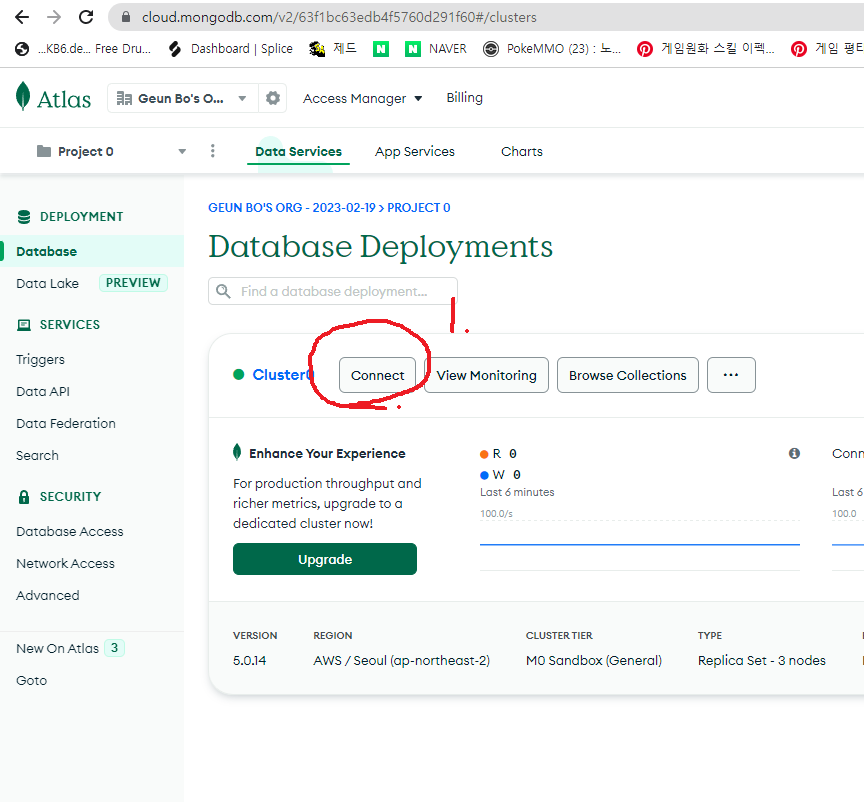Open Data Federation in the sidebar
The width and height of the screenshot is (864, 802).
(66, 423)
